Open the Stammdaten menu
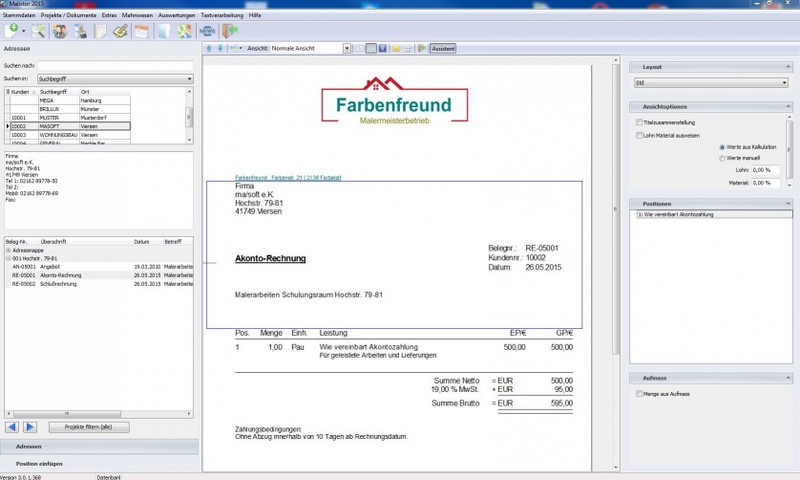The width and height of the screenshot is (800, 480). click(x=19, y=15)
